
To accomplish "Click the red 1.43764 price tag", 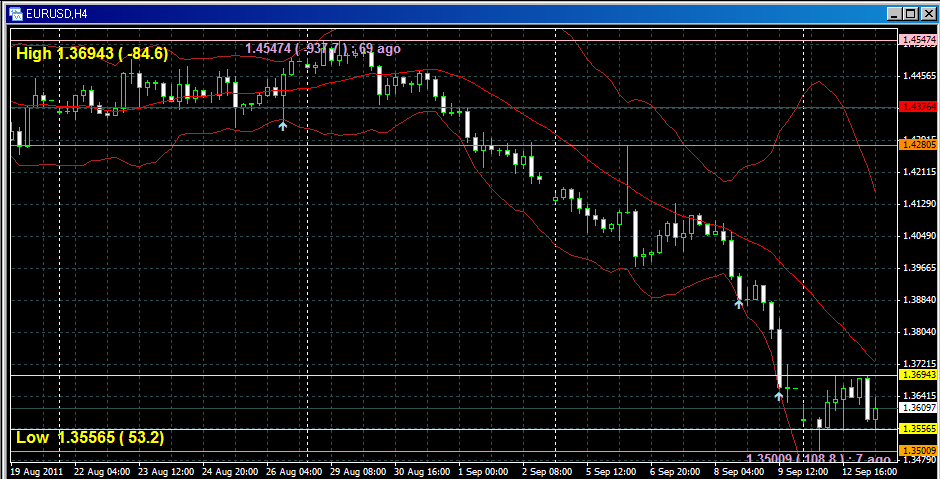I will [917, 106].
